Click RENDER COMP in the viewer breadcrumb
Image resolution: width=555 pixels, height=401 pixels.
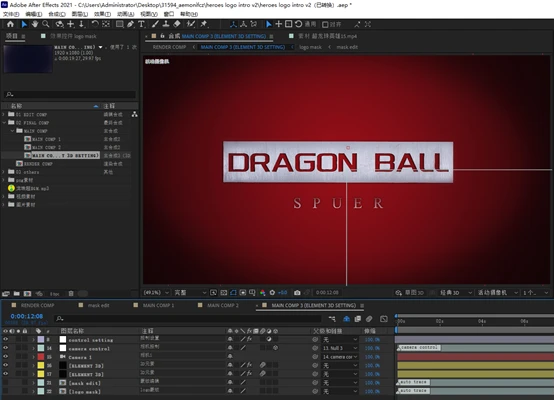pyautogui.click(x=169, y=47)
